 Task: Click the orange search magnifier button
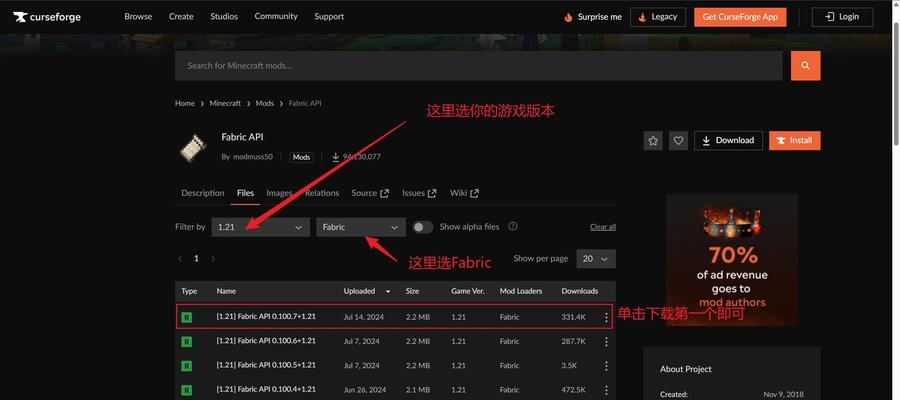805,65
